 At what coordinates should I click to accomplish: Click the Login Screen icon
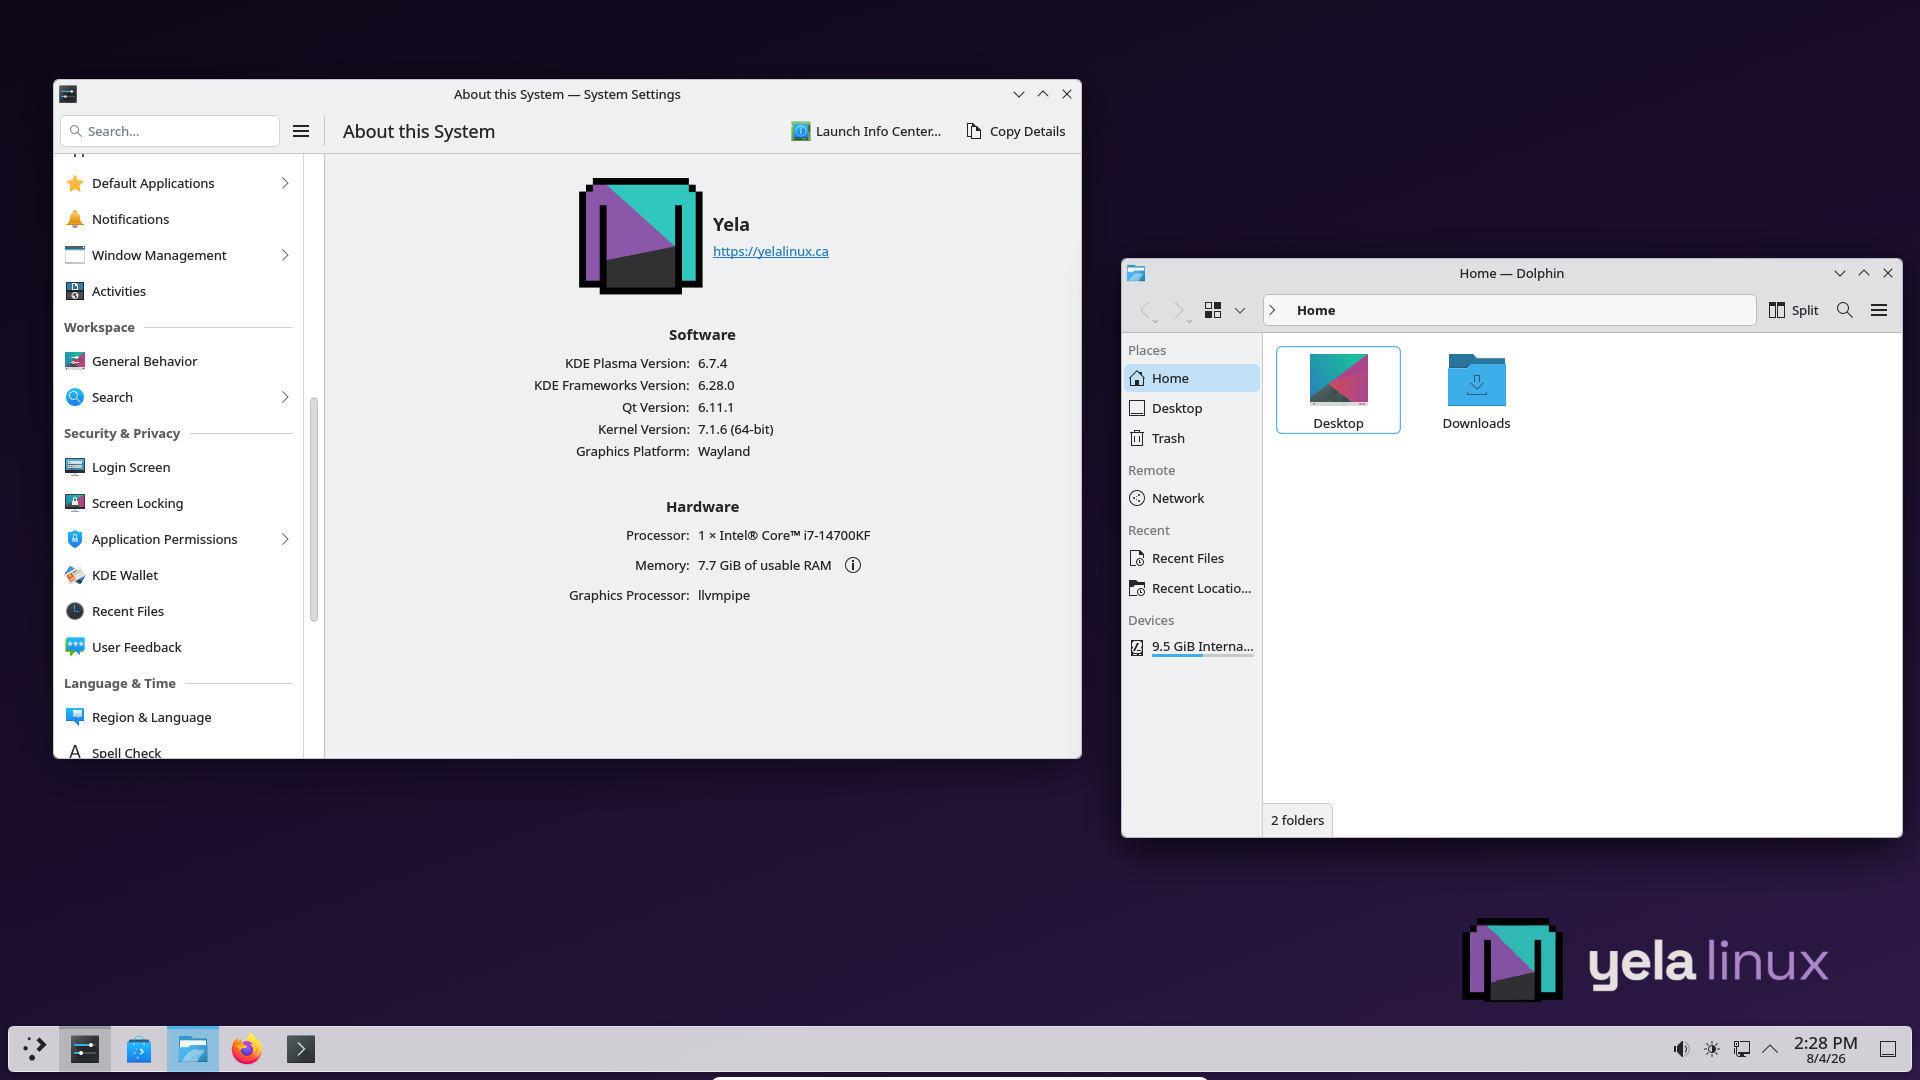coord(75,467)
